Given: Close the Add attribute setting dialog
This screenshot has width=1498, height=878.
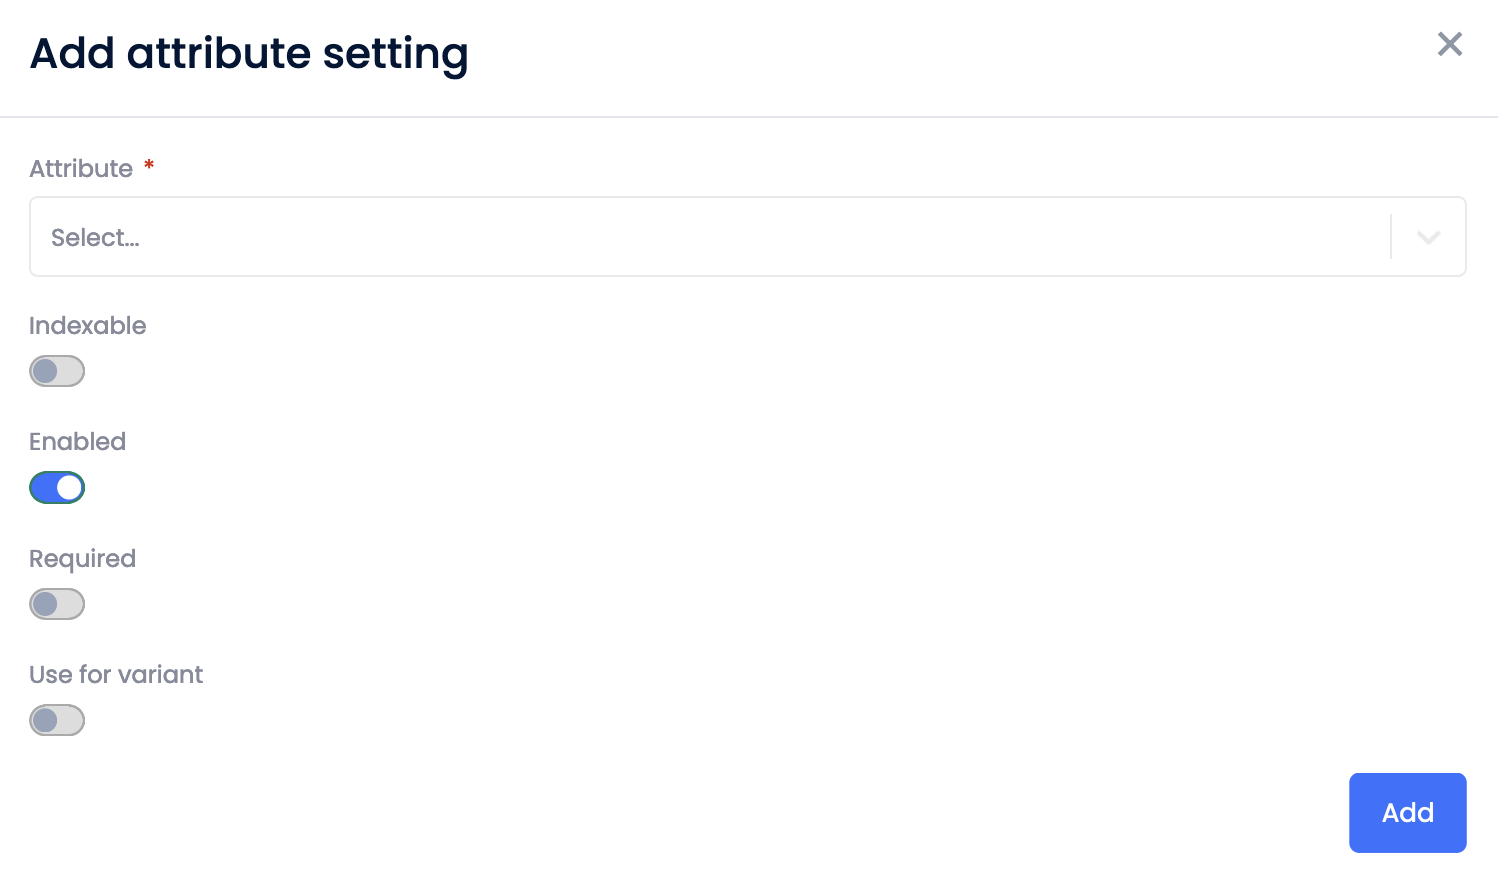Looking at the screenshot, I should point(1450,44).
